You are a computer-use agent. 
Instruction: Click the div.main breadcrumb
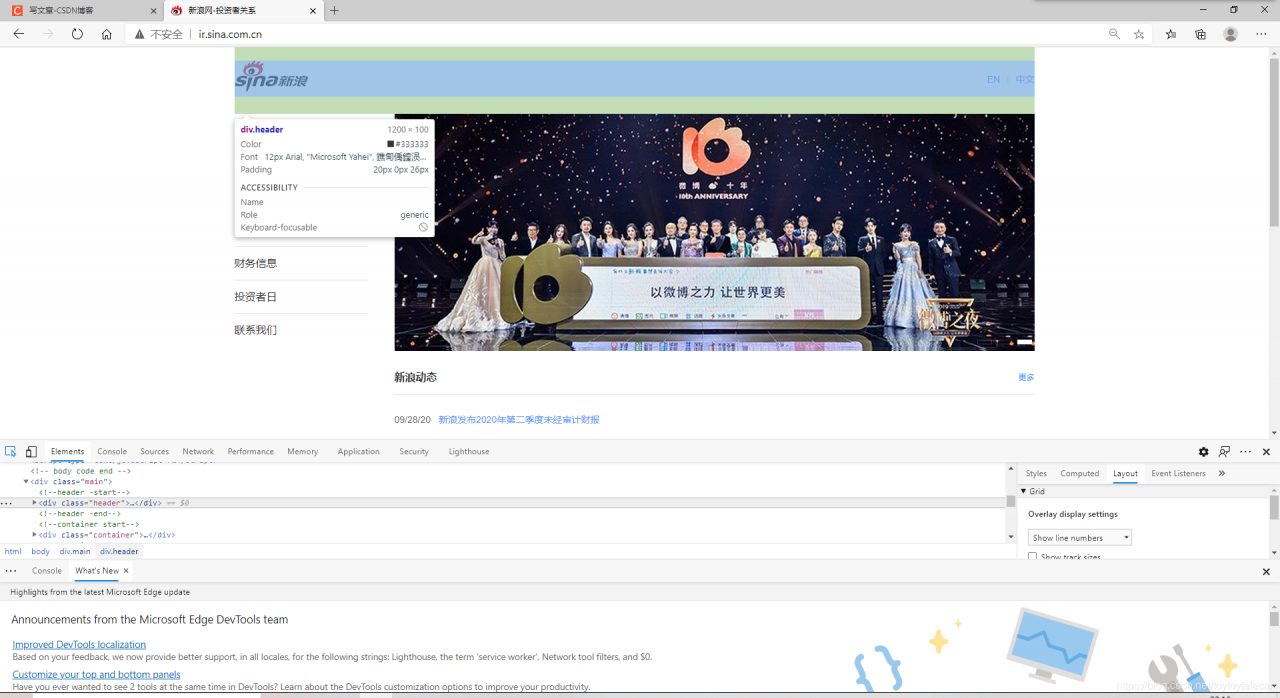[x=75, y=551]
